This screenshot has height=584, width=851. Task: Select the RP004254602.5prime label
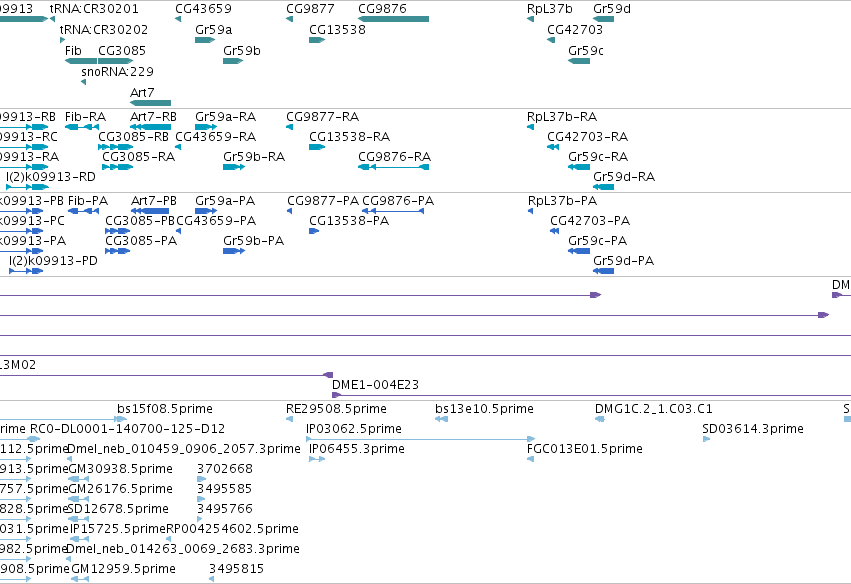(232, 529)
